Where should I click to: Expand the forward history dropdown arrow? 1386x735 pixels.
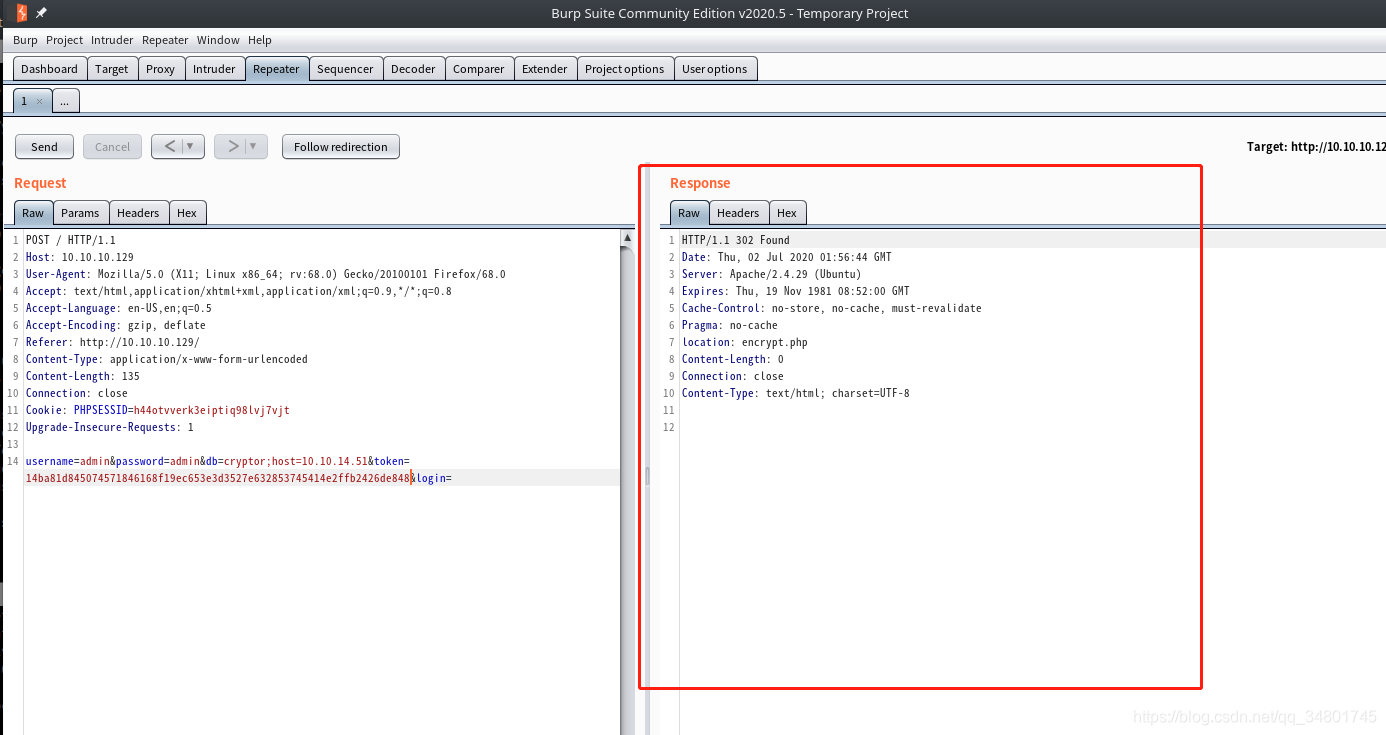pyautogui.click(x=255, y=146)
